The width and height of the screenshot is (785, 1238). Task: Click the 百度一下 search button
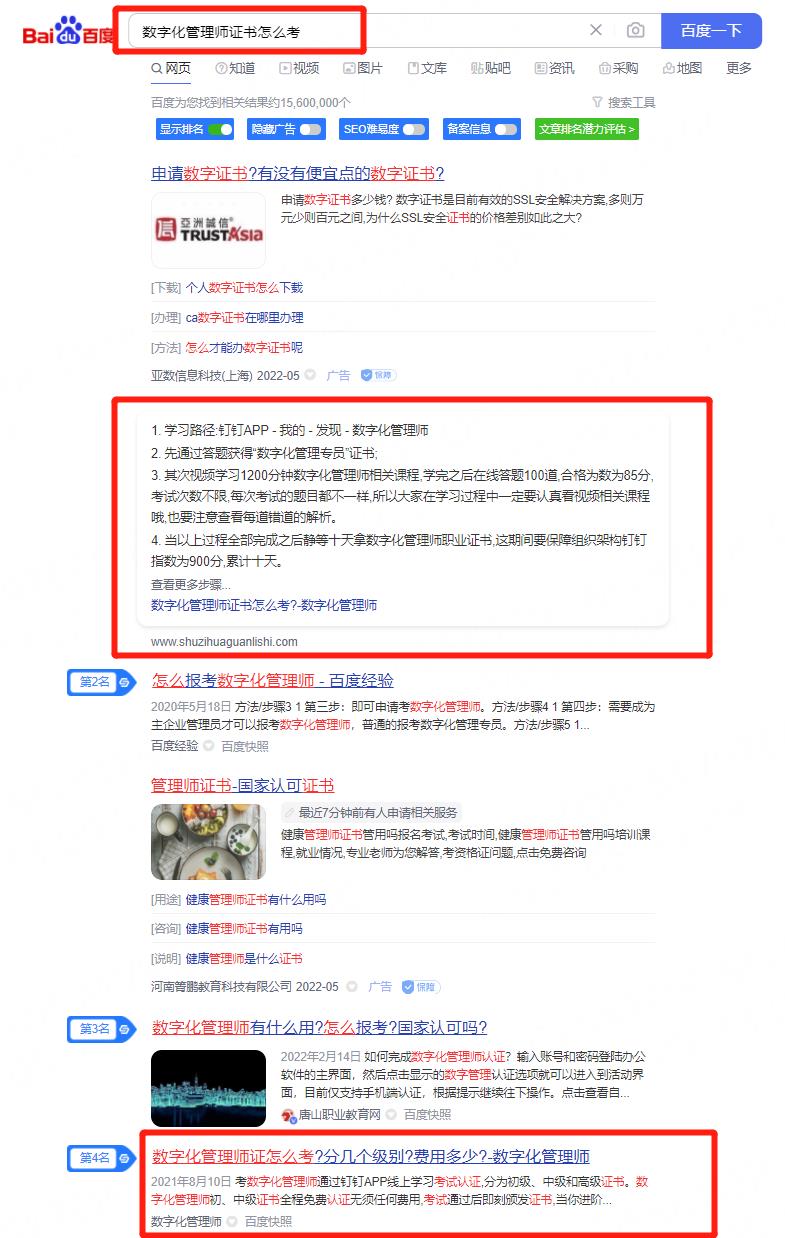711,30
